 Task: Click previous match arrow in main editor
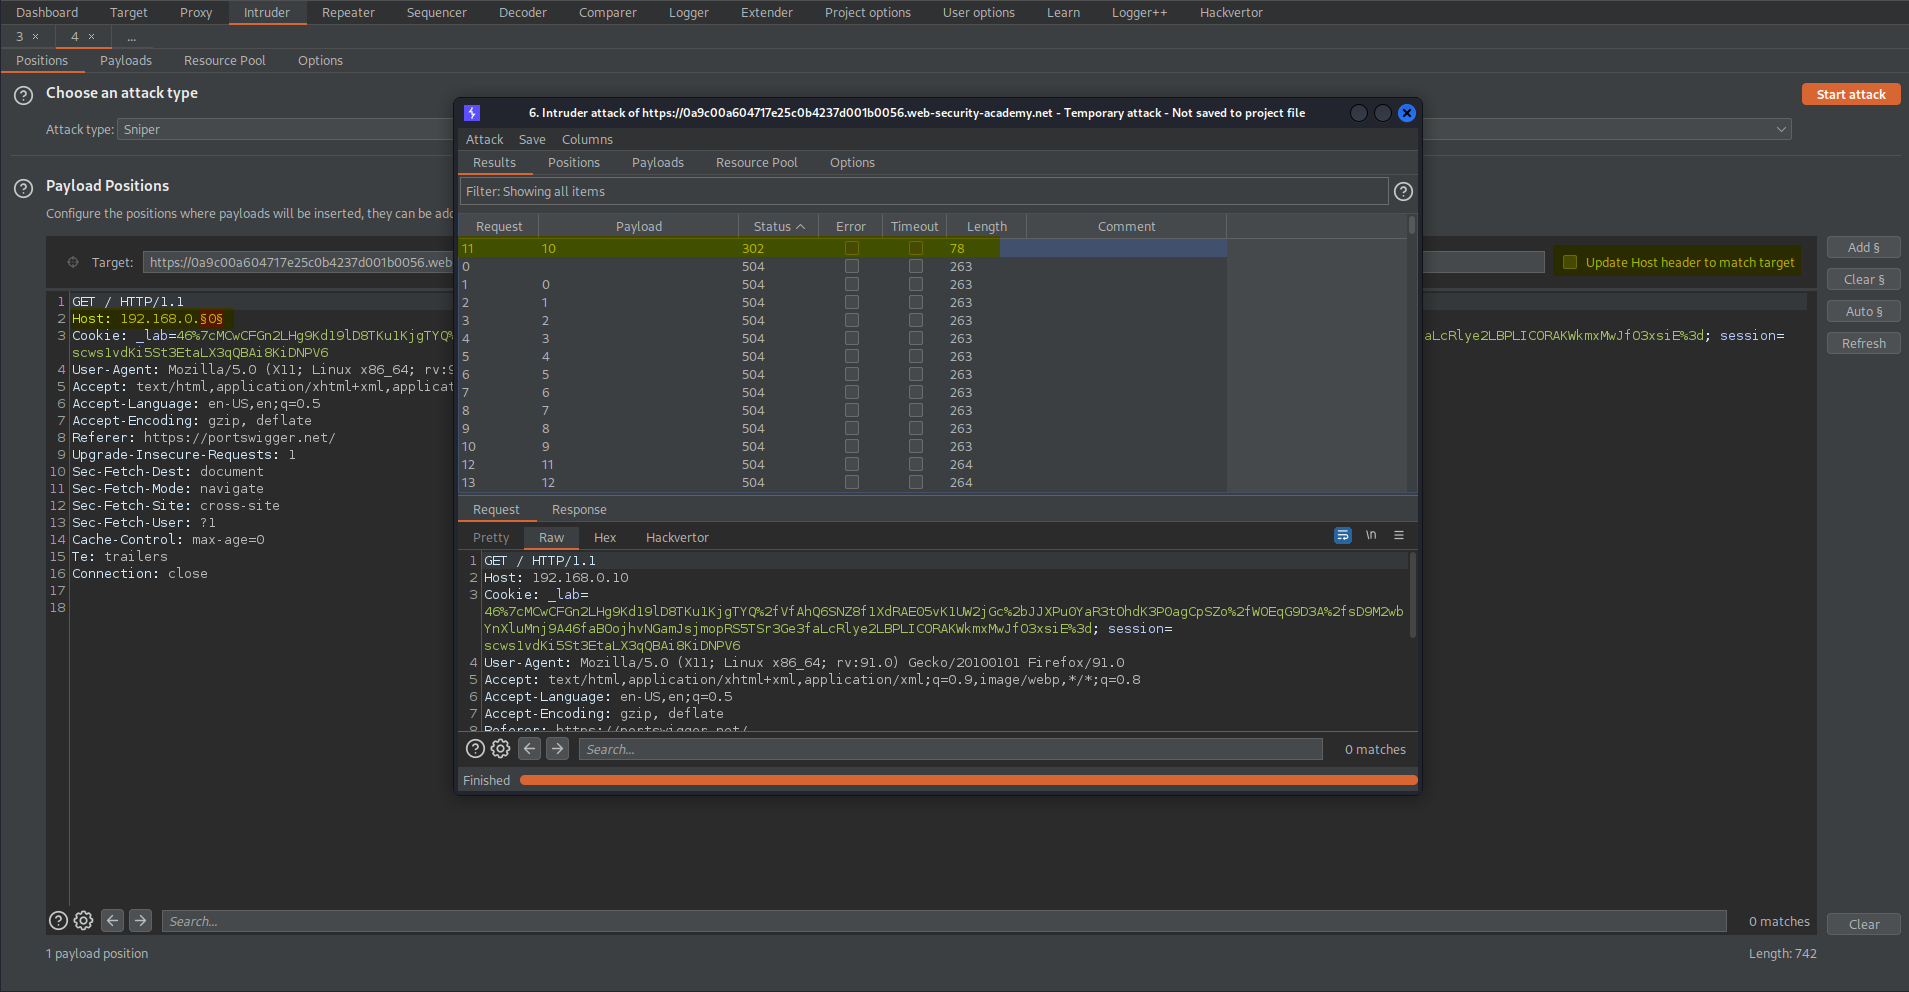pyautogui.click(x=113, y=921)
